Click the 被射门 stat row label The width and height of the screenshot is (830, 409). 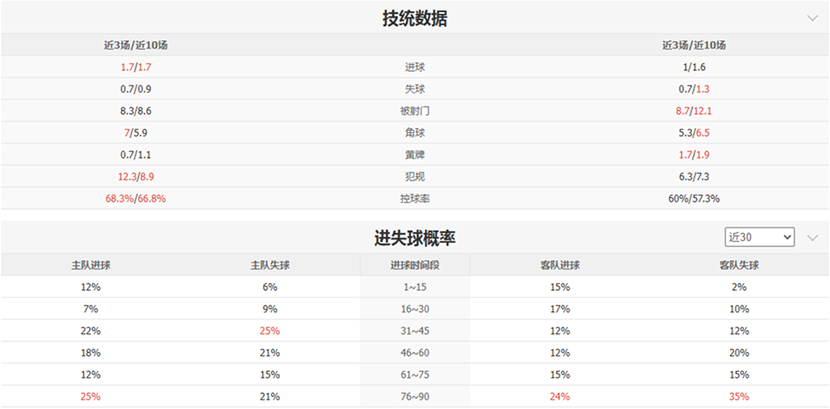point(414,111)
